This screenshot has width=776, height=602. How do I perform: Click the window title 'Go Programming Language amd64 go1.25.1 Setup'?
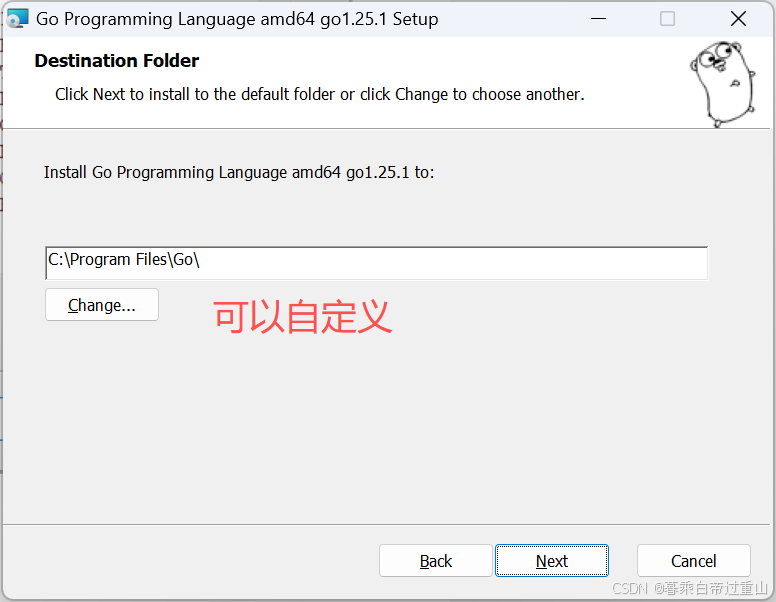point(237,19)
